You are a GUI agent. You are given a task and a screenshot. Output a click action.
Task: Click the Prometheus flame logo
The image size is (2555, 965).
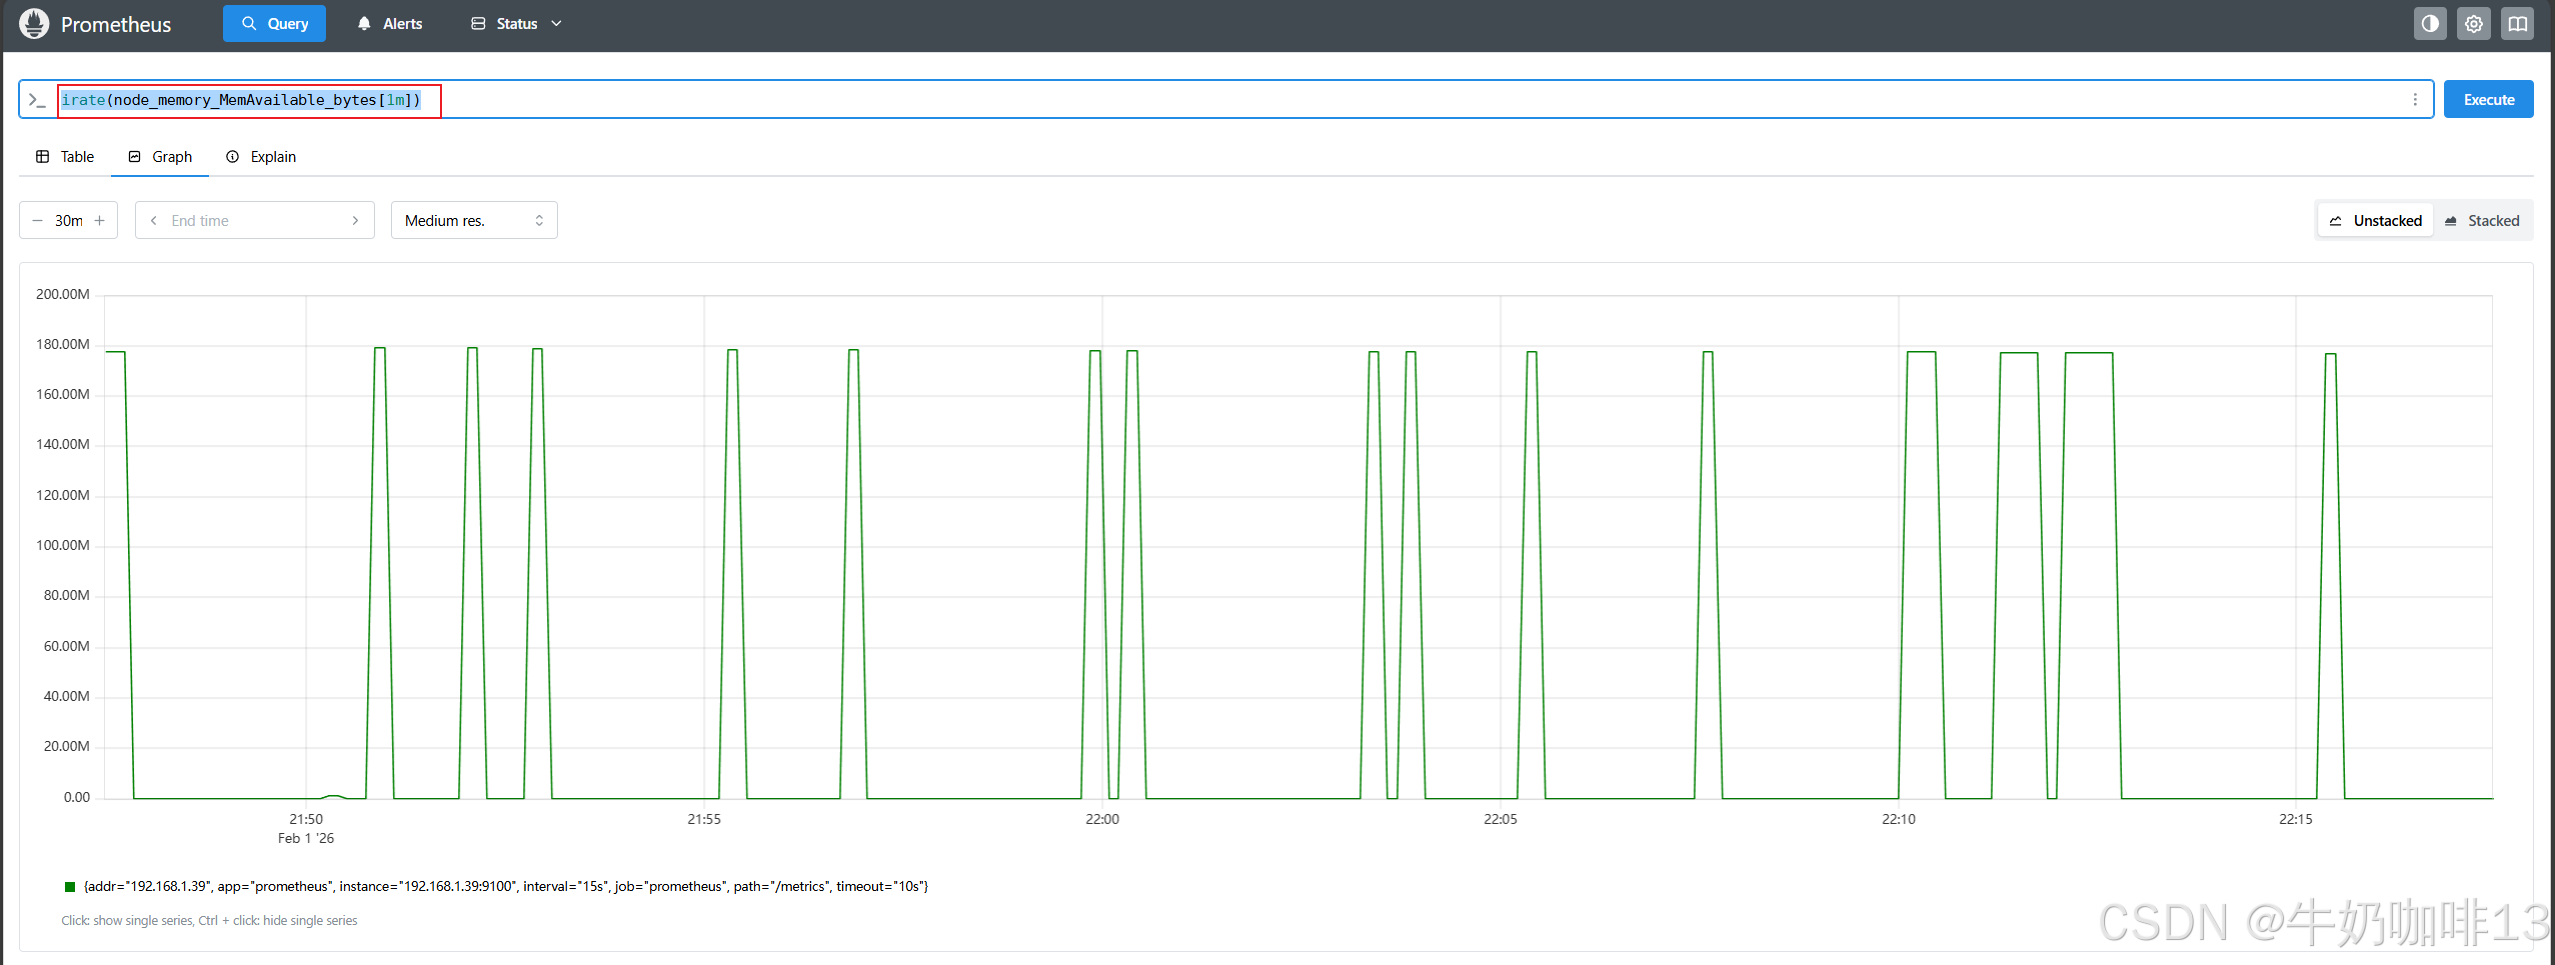[x=34, y=24]
